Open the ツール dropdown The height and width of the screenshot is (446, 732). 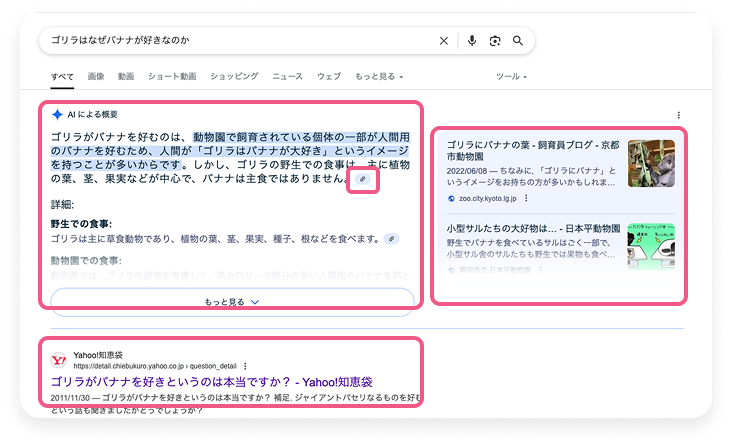pos(511,76)
